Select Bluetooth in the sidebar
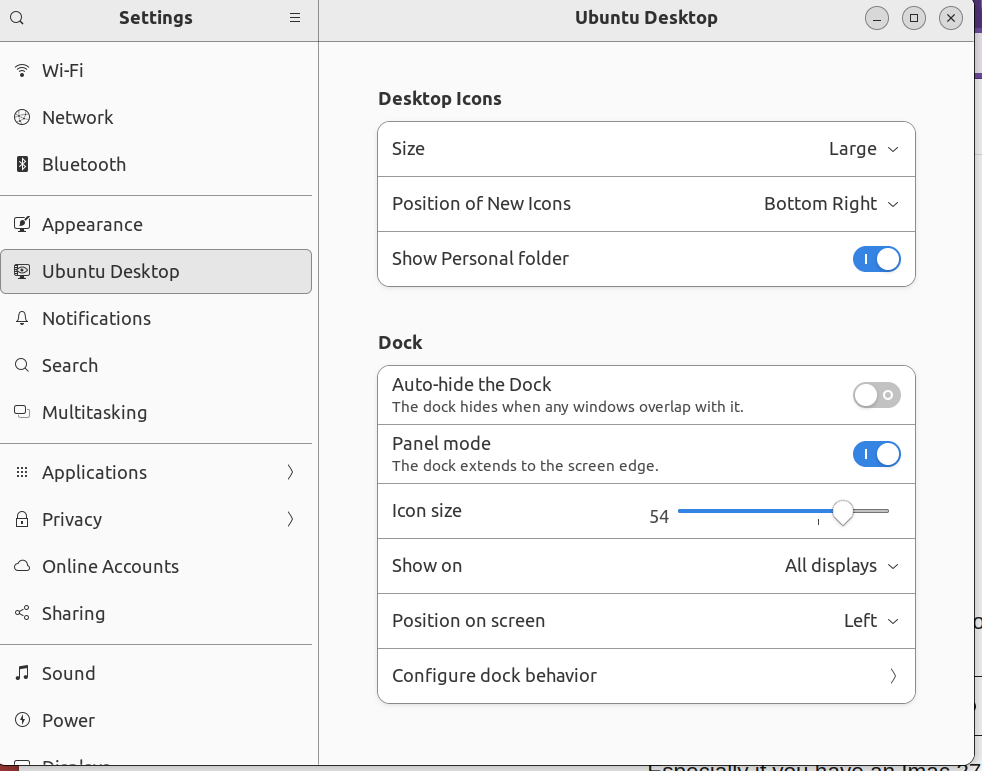 156,164
